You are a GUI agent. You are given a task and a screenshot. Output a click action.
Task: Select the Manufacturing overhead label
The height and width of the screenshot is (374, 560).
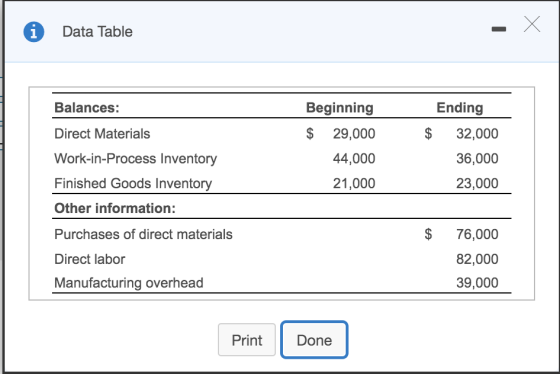pyautogui.click(x=129, y=283)
